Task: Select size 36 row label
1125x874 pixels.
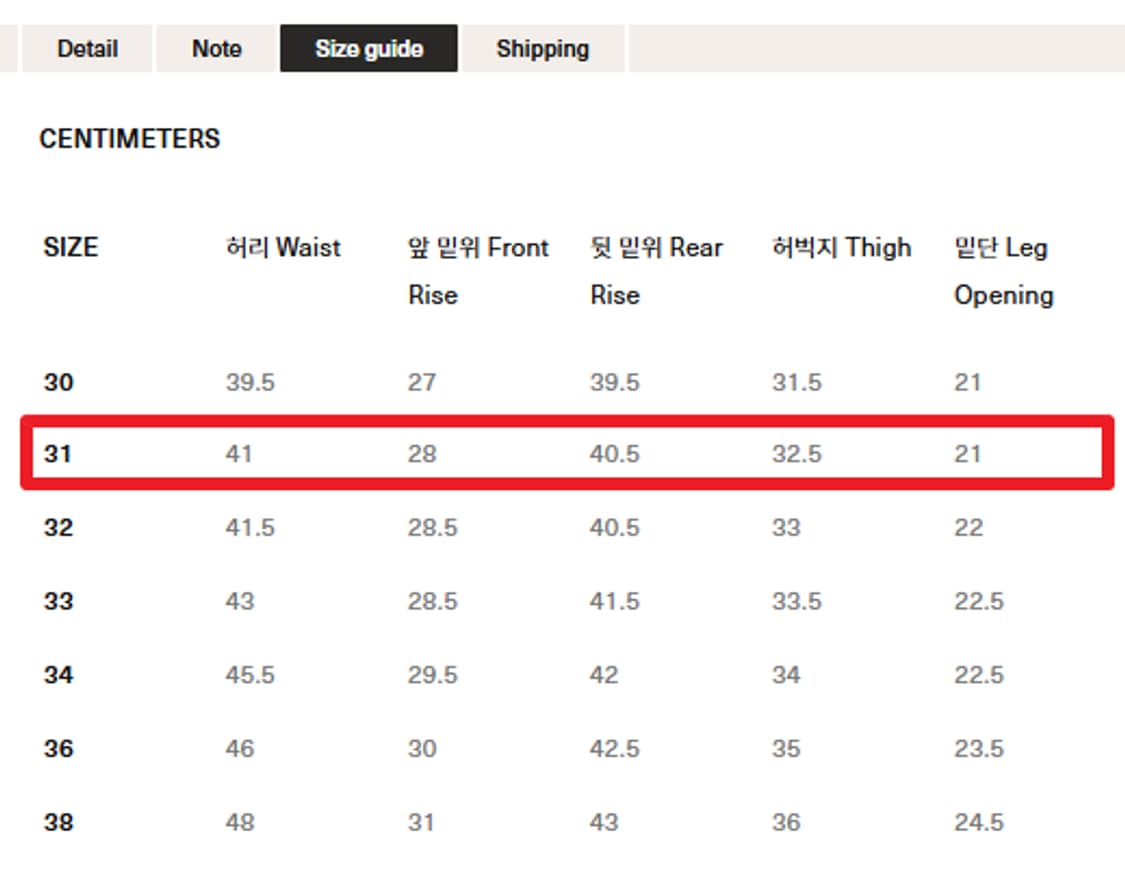Action: click(x=59, y=748)
